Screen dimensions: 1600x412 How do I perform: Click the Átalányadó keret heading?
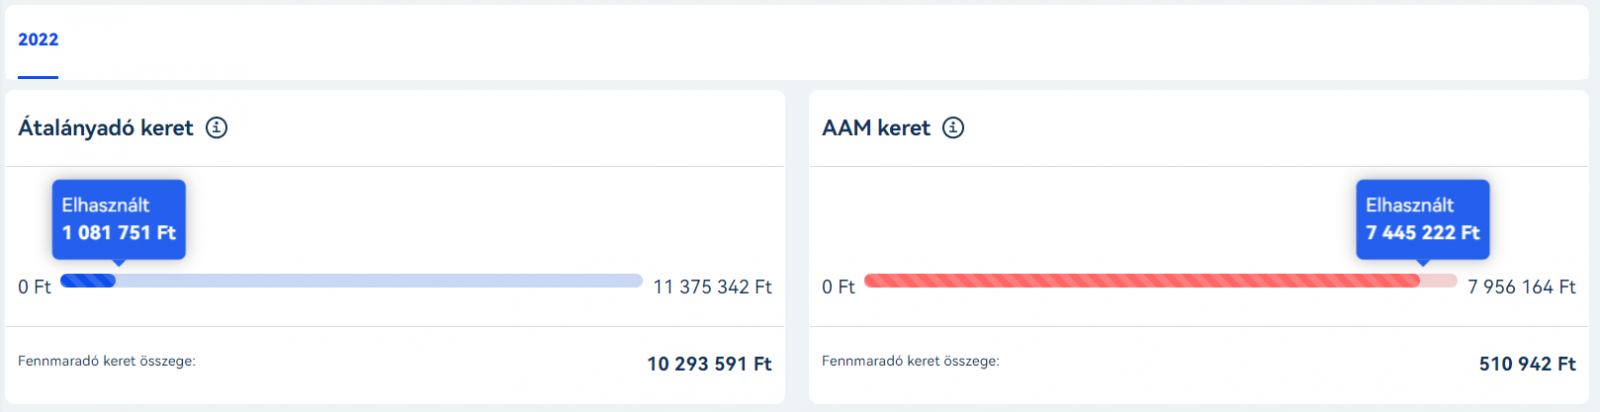coord(105,128)
